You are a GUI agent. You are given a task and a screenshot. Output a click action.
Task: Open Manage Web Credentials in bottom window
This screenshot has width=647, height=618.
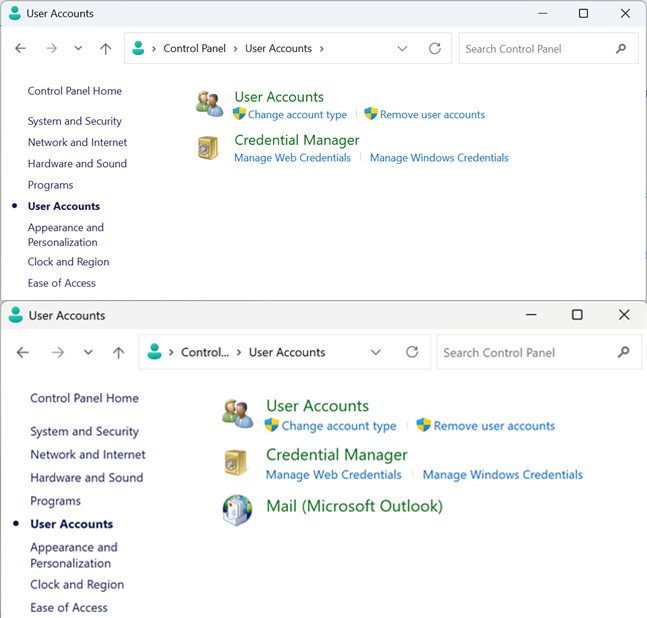point(333,475)
